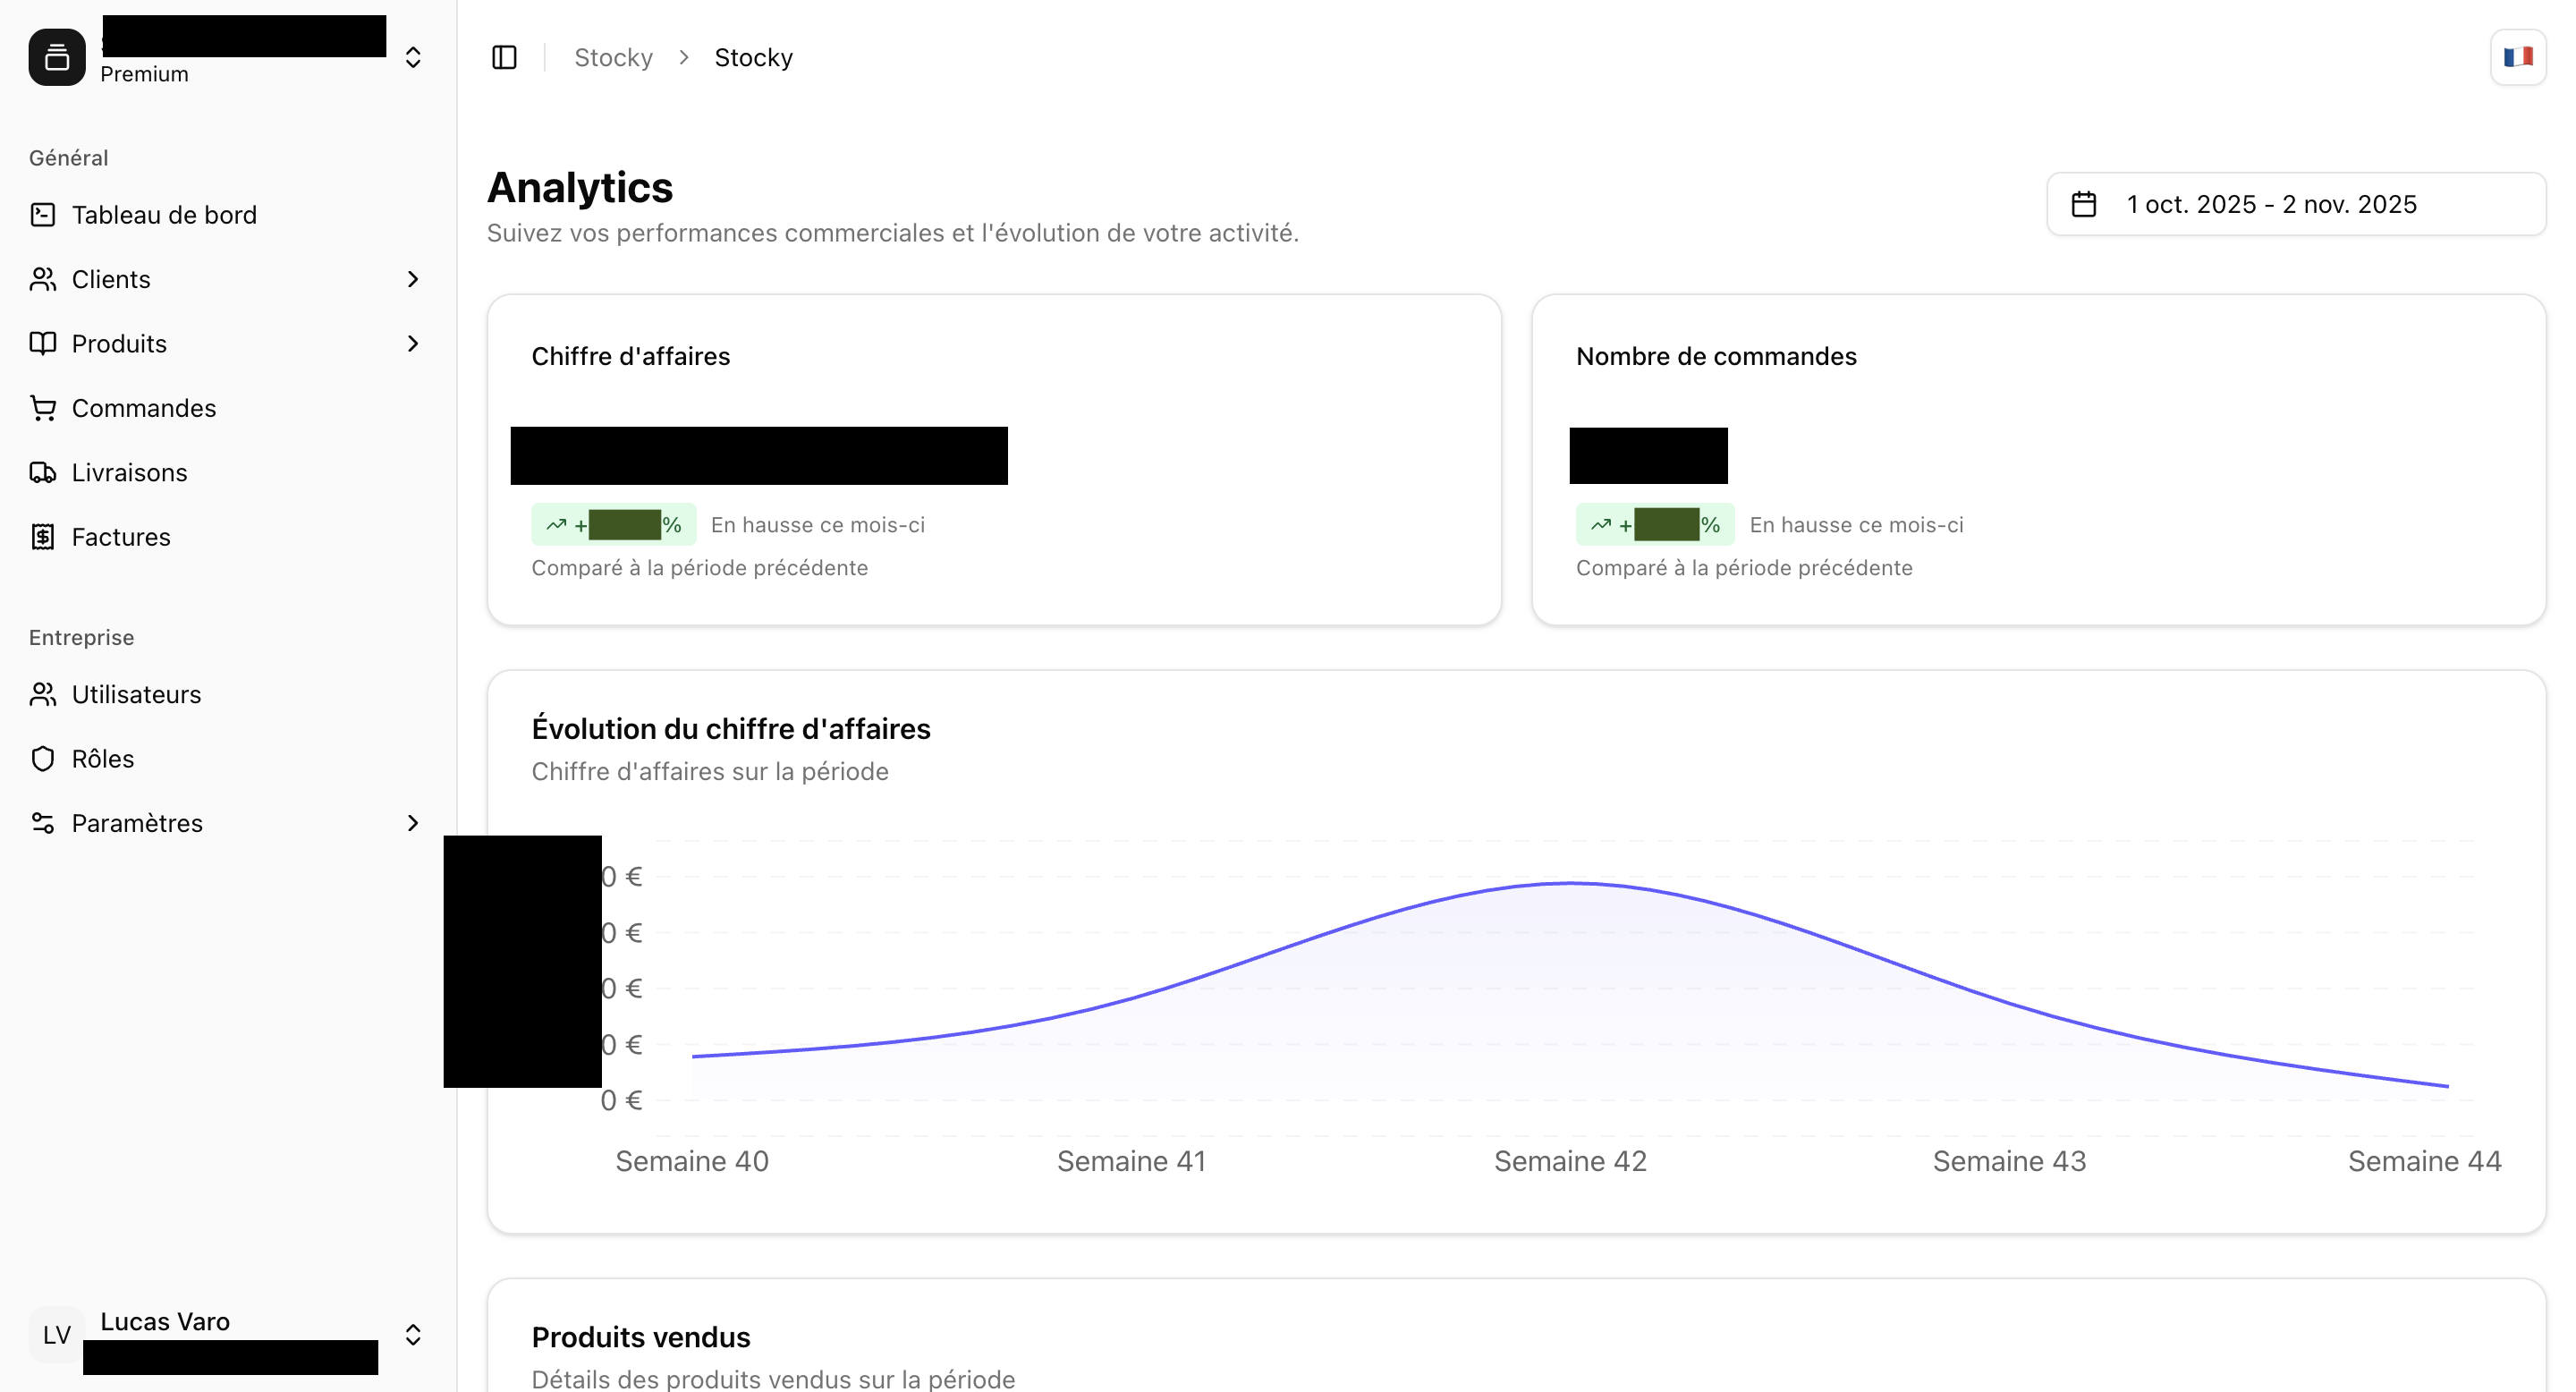Click the Tableau de bord icon
Viewport: 2576px width, 1392px height.
click(x=43, y=215)
